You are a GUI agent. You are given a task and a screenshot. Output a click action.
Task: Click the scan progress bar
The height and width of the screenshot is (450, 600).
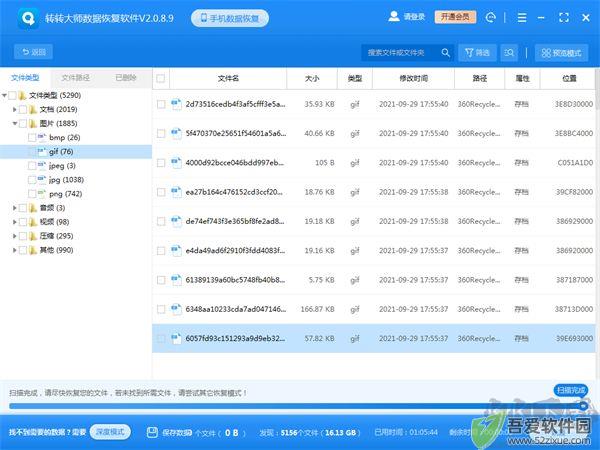[298, 406]
